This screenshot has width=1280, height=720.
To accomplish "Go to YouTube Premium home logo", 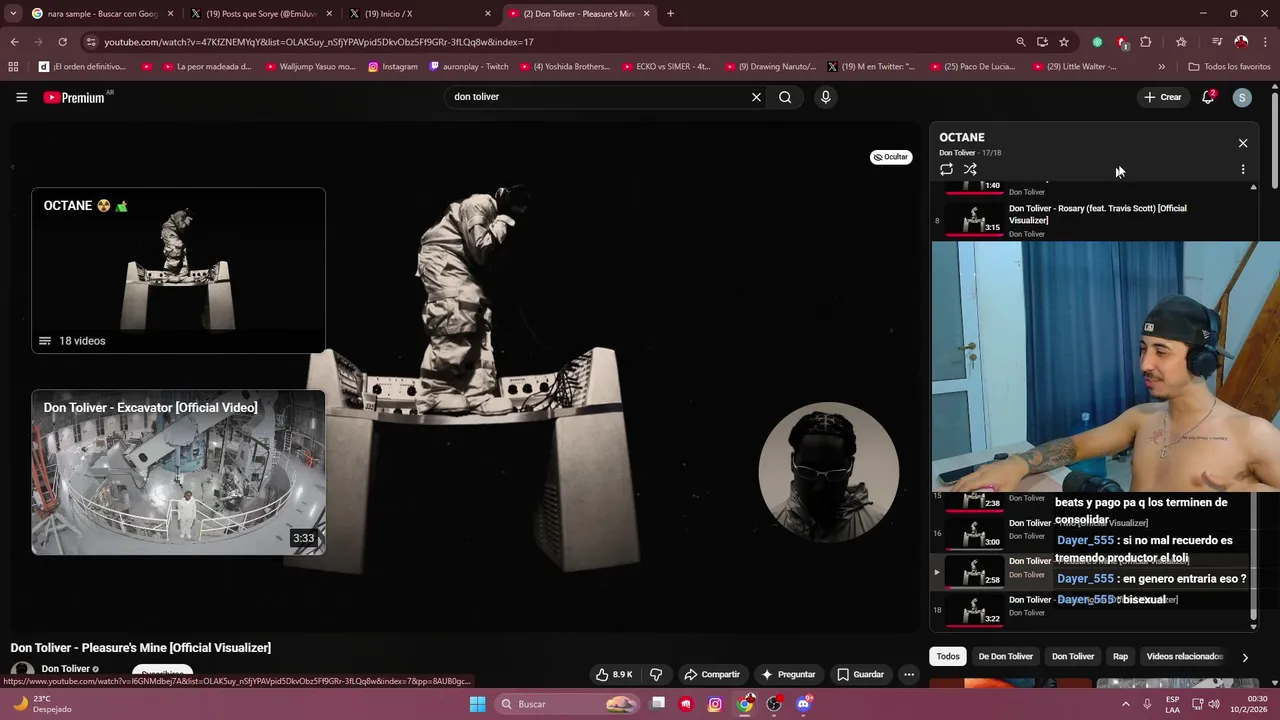I will (75, 97).
